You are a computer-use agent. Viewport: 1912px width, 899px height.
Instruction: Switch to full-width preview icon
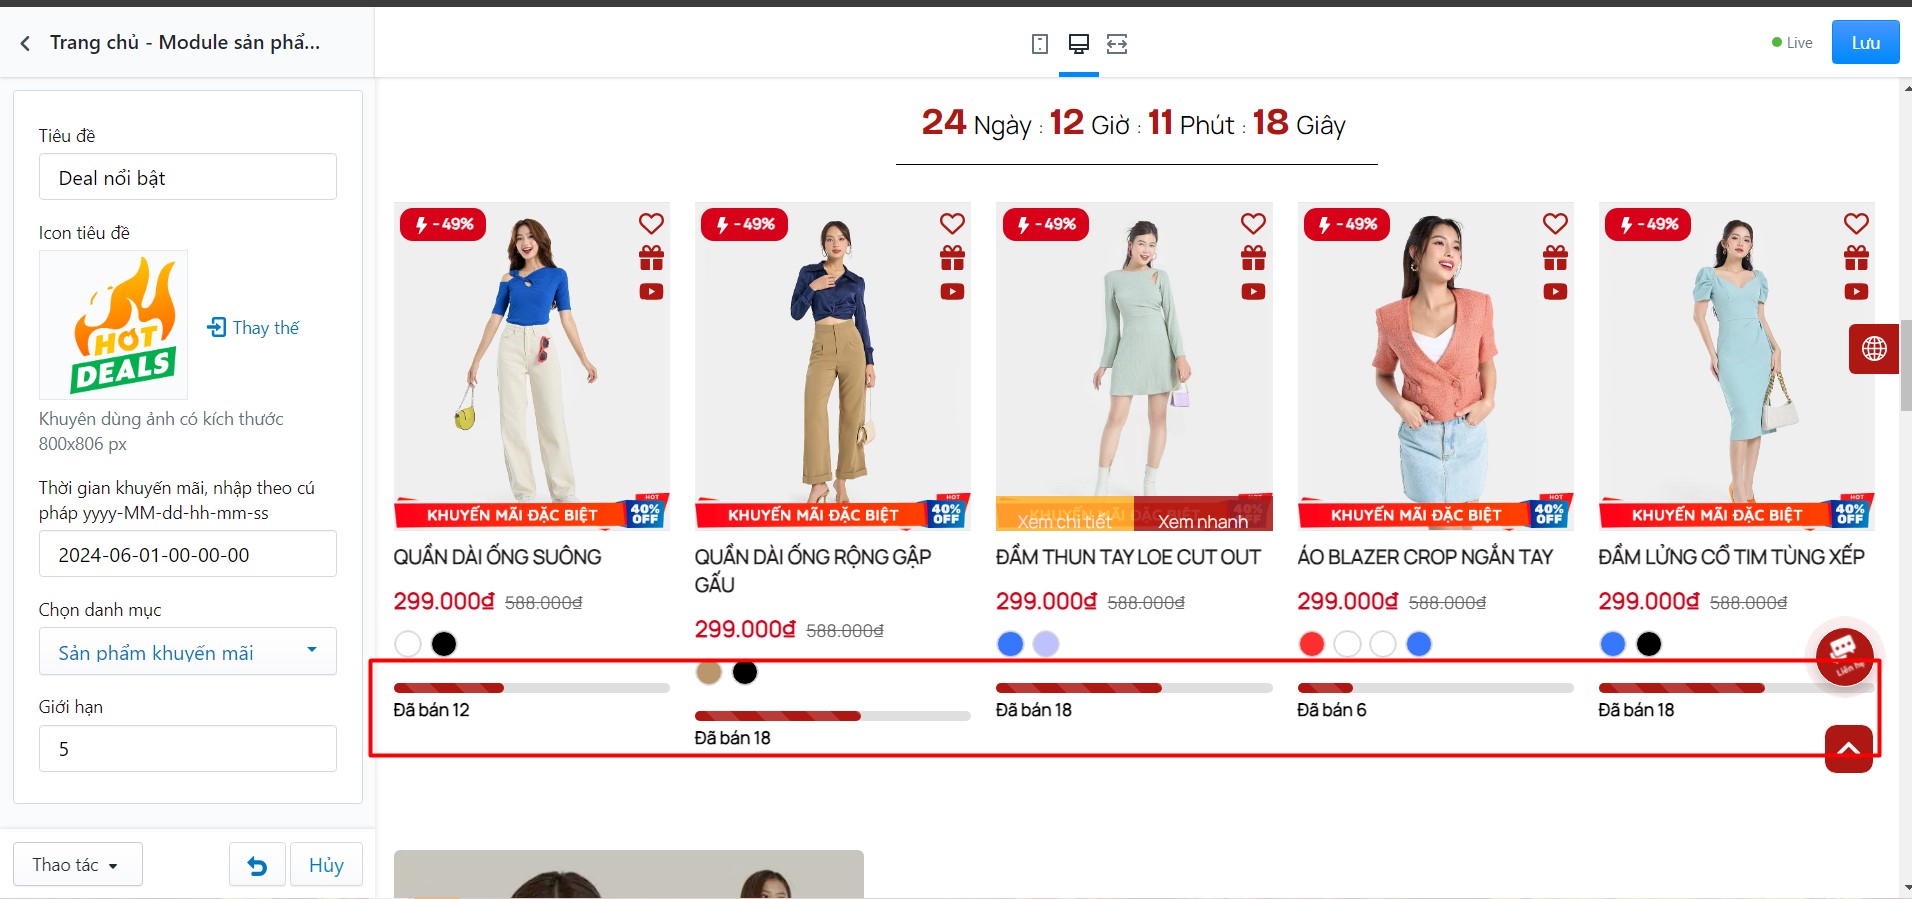click(x=1117, y=44)
